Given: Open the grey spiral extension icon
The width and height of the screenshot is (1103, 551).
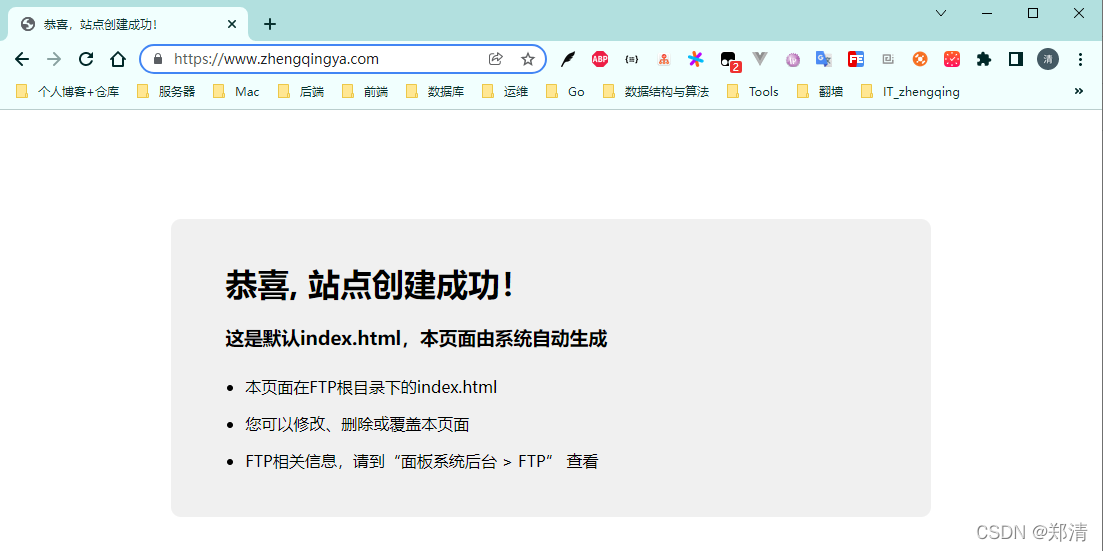Looking at the screenshot, I should [888, 60].
